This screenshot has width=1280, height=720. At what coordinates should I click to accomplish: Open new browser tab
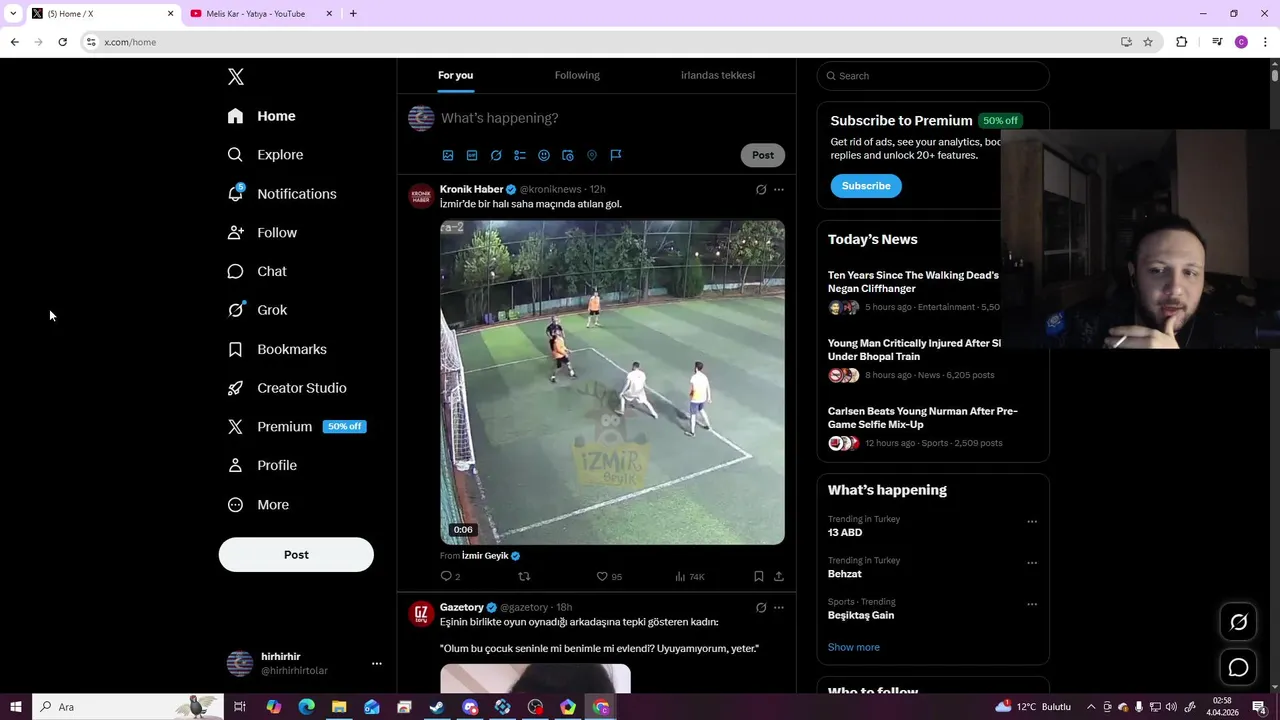(x=353, y=13)
